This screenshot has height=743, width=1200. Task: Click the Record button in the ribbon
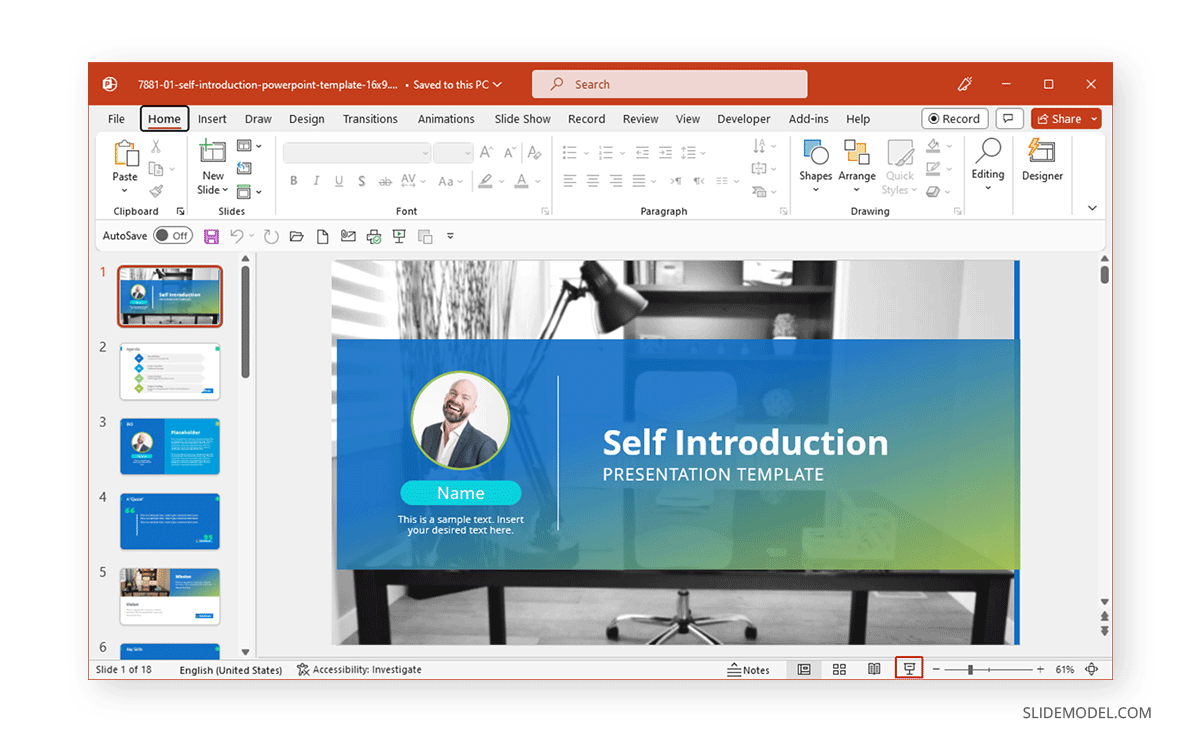[x=954, y=118]
